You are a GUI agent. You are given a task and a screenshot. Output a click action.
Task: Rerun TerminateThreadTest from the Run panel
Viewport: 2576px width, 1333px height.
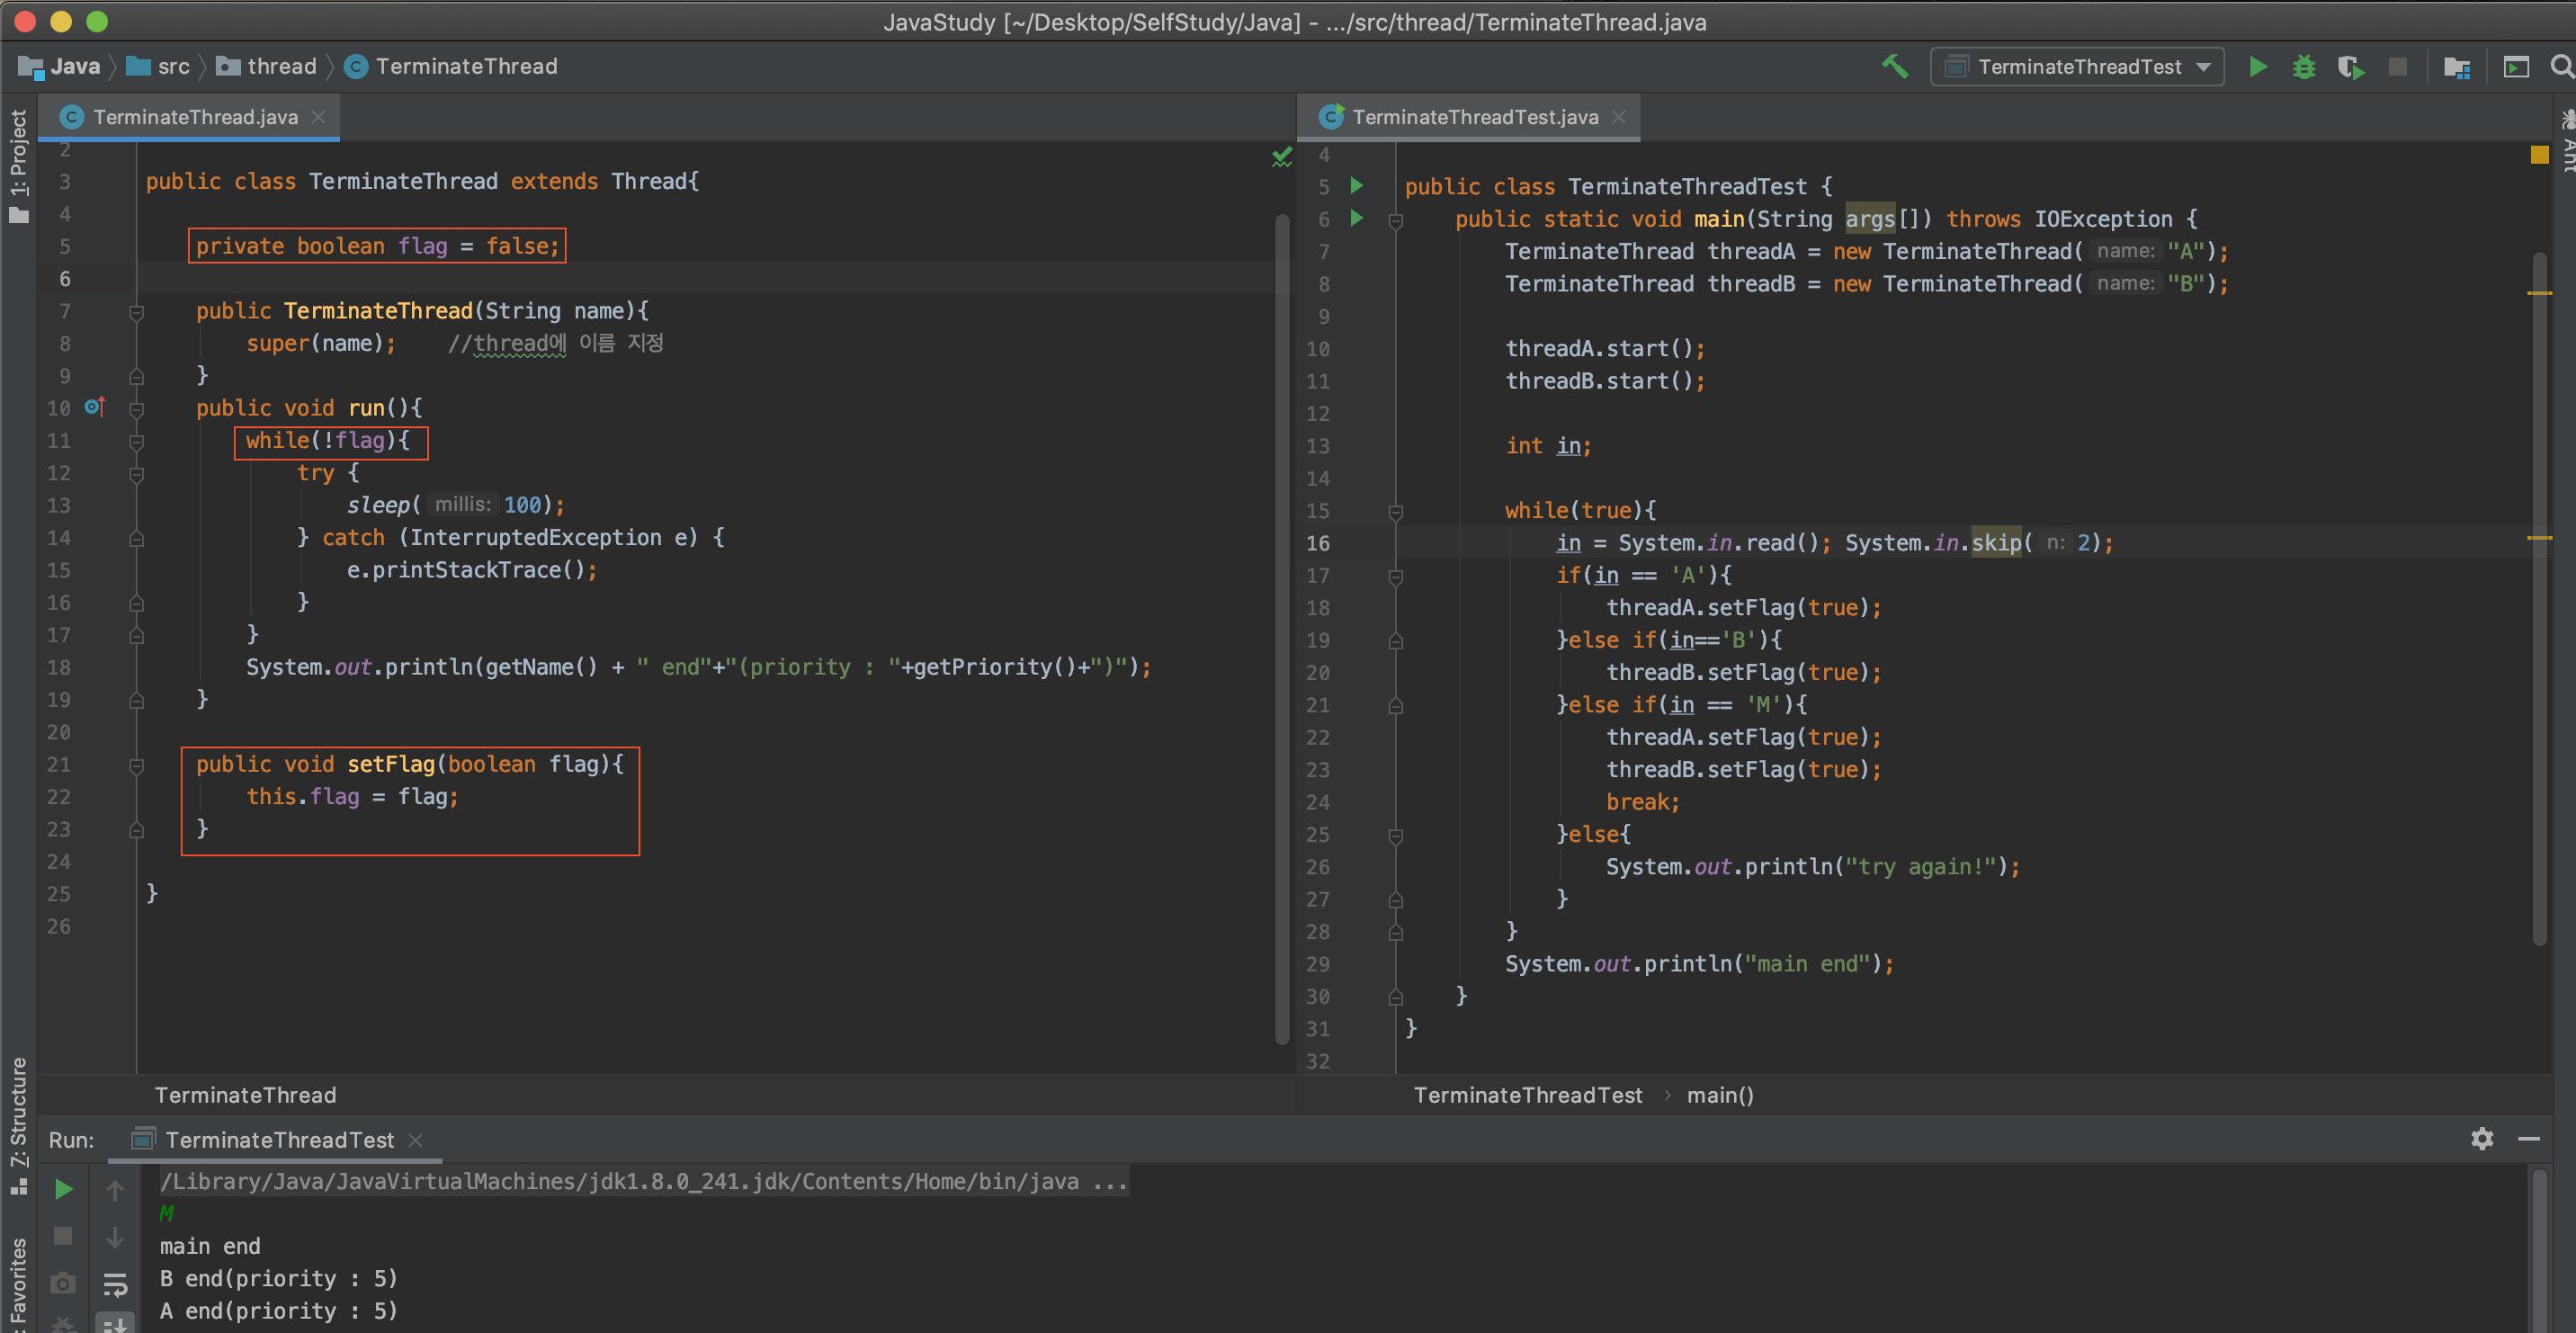(x=63, y=1189)
